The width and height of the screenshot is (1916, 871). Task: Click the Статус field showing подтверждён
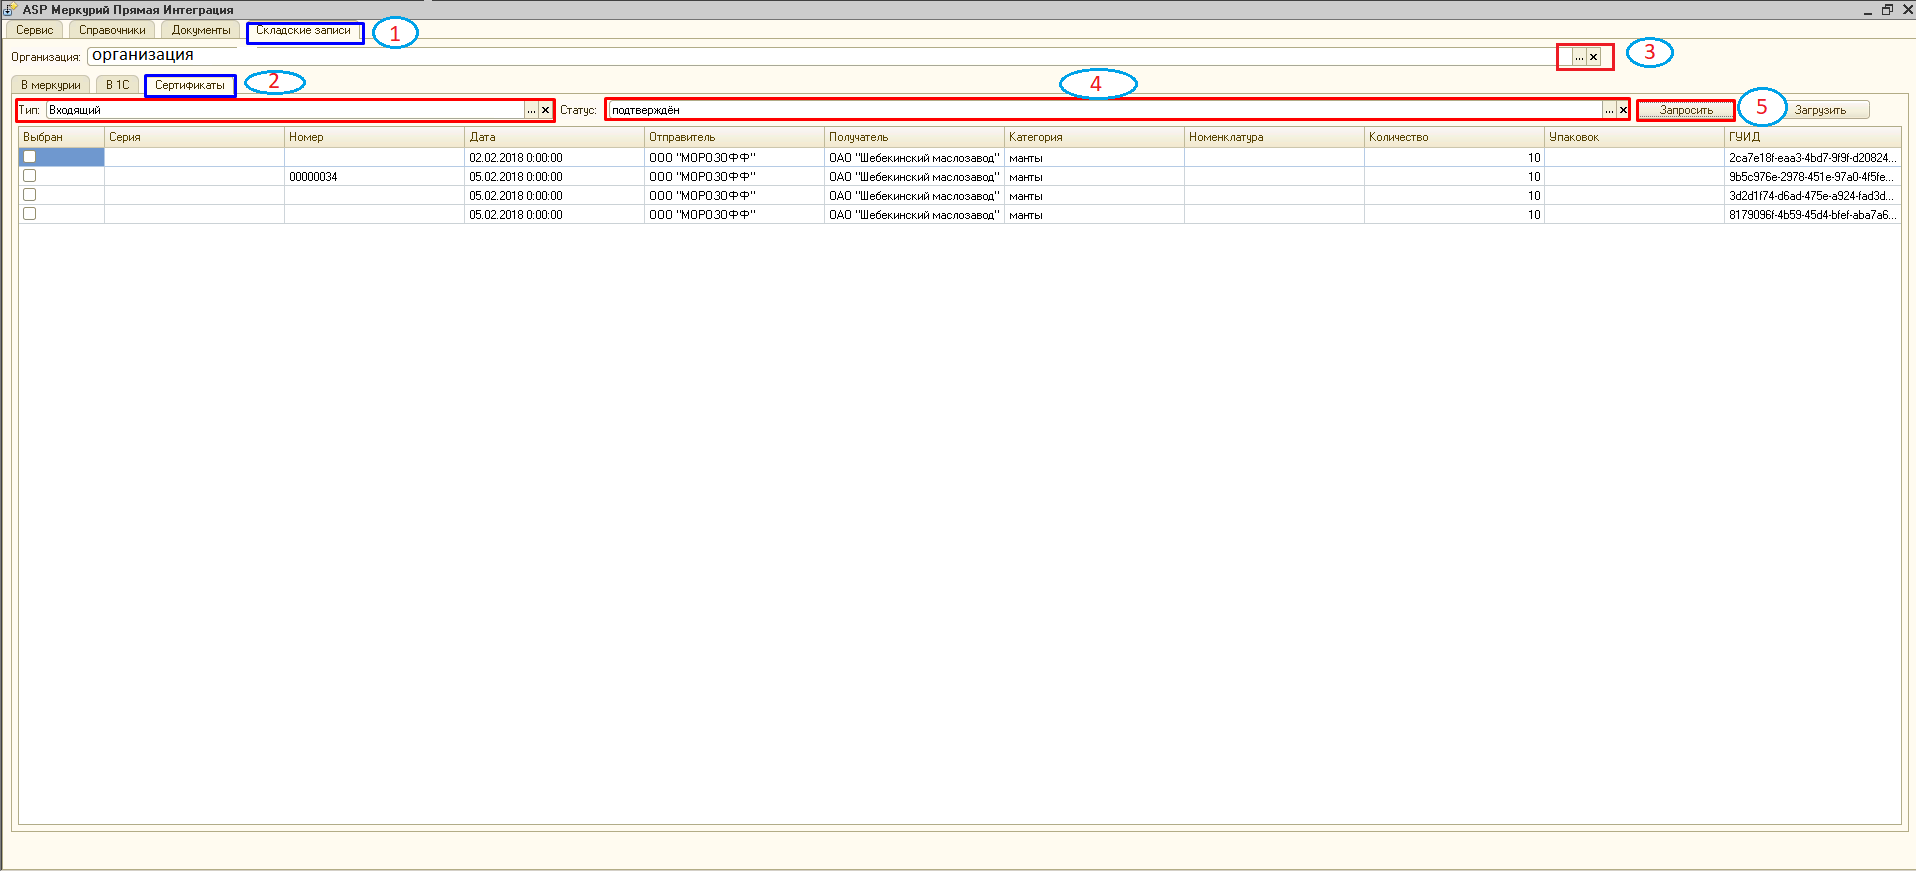click(1105, 110)
